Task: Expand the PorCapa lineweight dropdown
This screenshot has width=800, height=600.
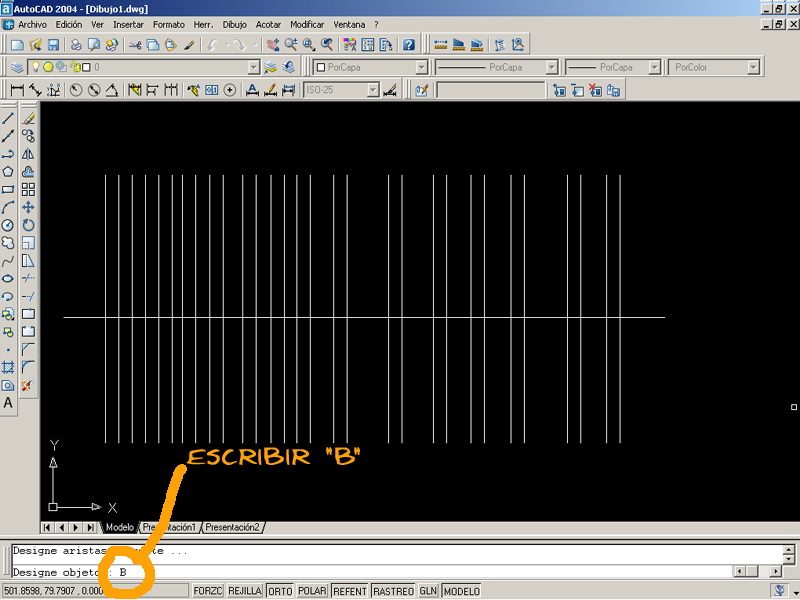Action: pyautogui.click(x=654, y=67)
